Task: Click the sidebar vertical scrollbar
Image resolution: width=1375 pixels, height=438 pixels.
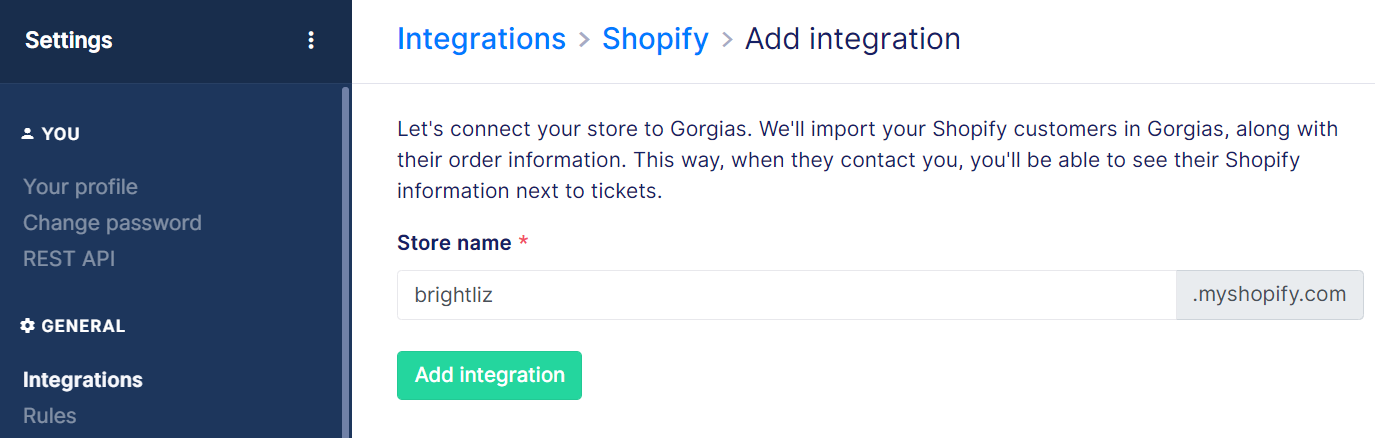Action: pyautogui.click(x=346, y=262)
